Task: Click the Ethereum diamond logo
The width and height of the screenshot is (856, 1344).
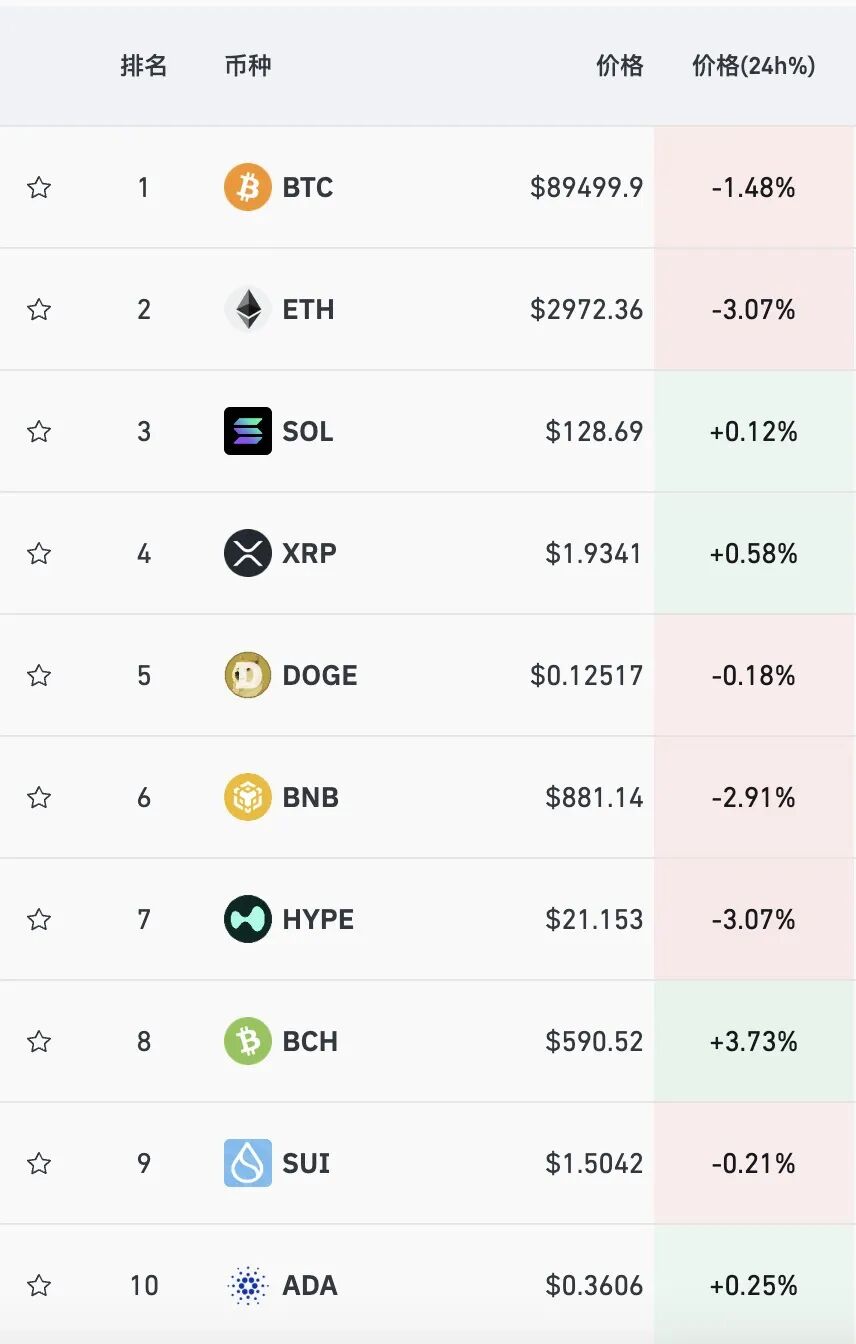Action: pyautogui.click(x=247, y=309)
